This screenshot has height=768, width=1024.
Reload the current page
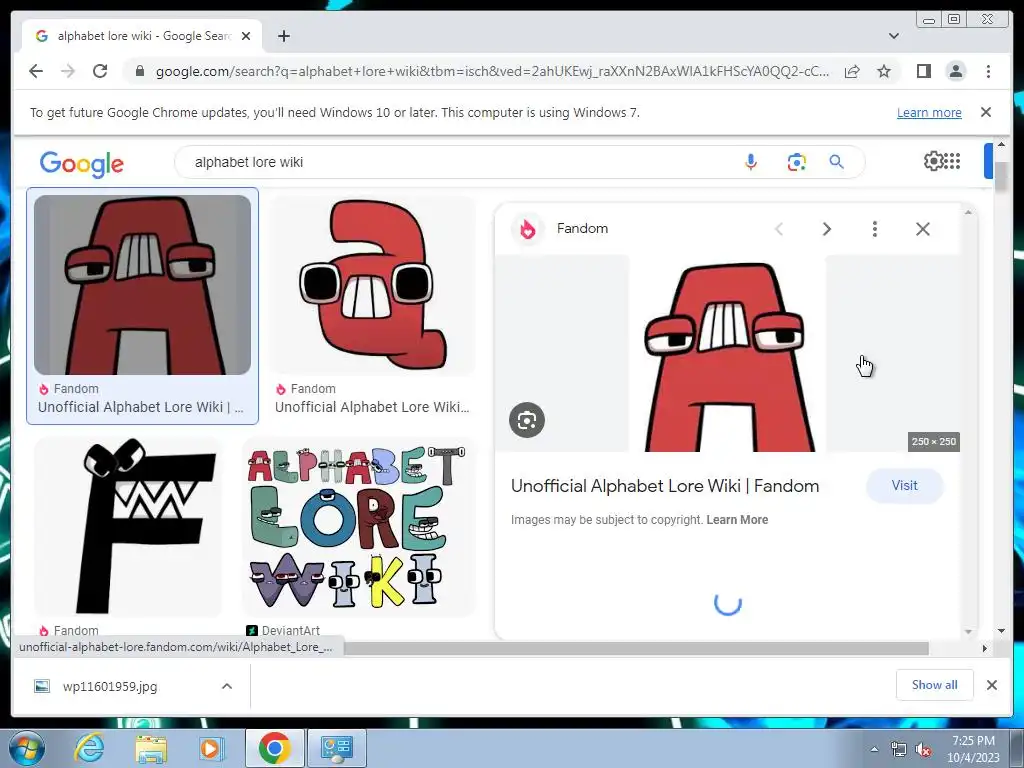[x=100, y=71]
